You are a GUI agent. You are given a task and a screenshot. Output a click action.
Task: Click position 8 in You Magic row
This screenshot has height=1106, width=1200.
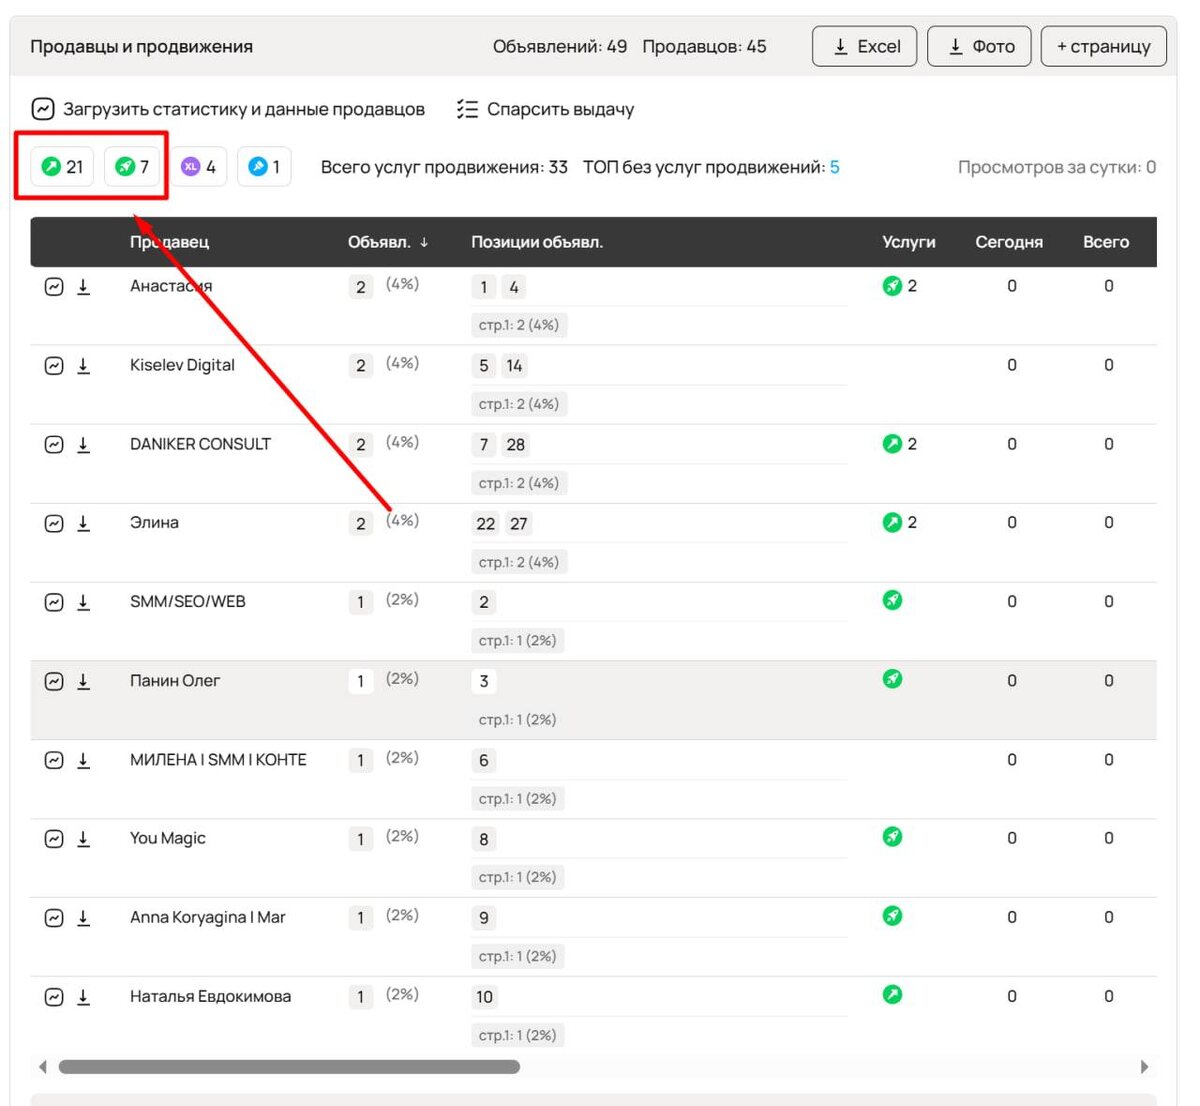484,840
